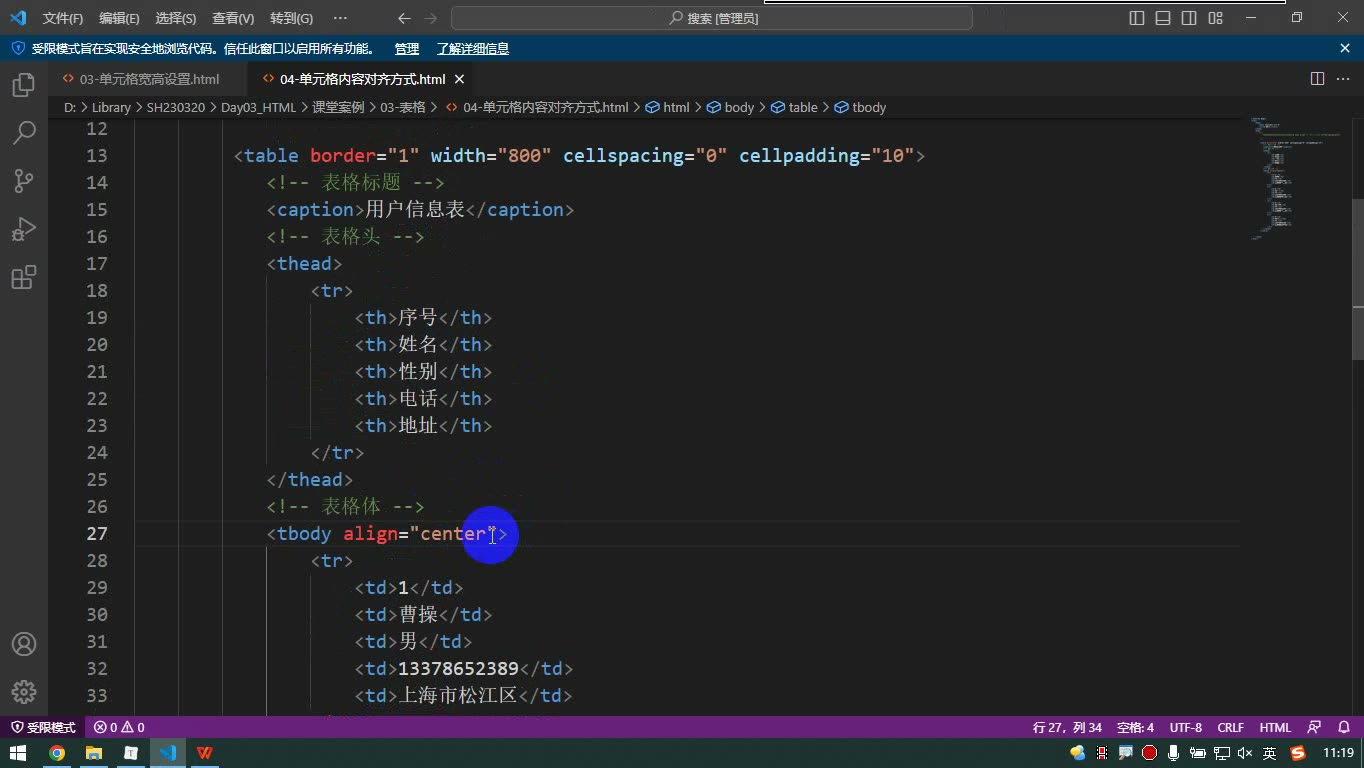Viewport: 1364px width, 768px height.
Task: Open the Extensions view
Action: (x=24, y=277)
